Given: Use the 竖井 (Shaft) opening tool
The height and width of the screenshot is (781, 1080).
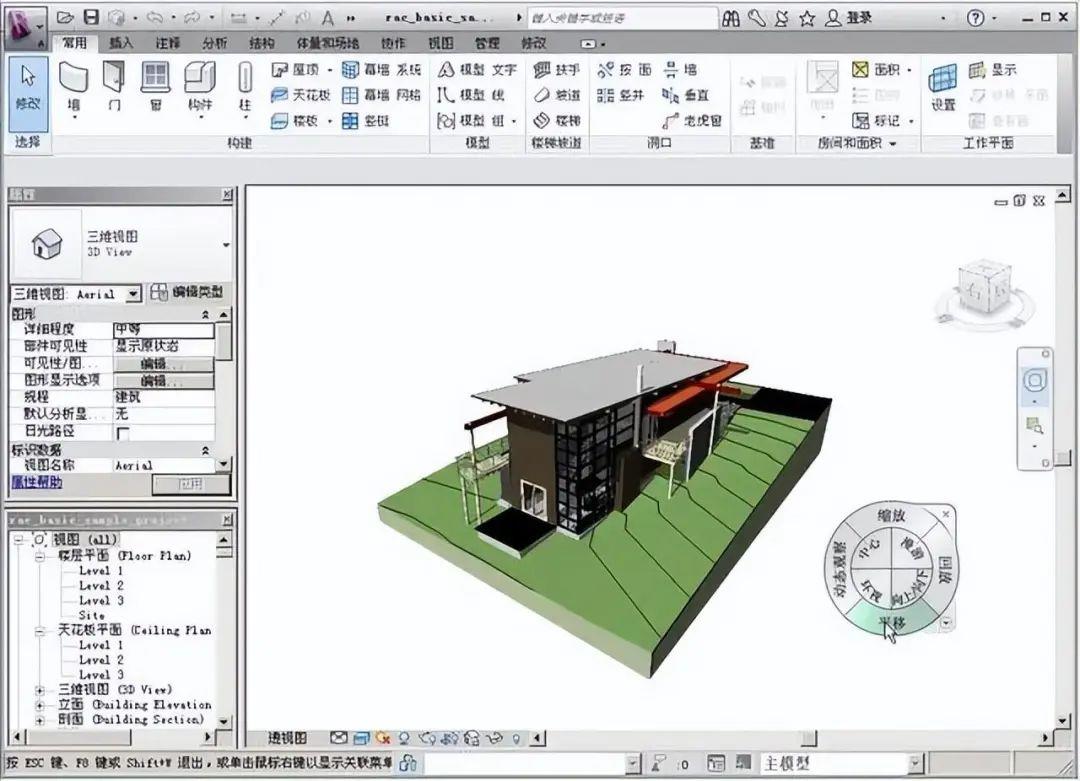Looking at the screenshot, I should (x=620, y=95).
